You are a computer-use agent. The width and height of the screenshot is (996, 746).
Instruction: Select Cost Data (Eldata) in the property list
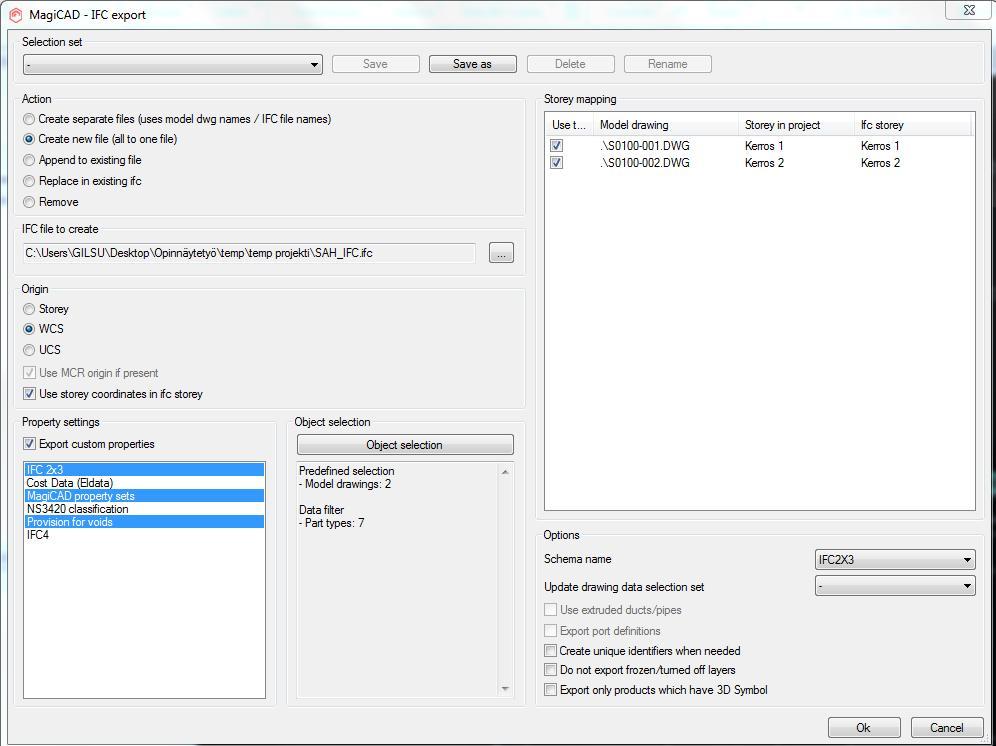(x=144, y=483)
